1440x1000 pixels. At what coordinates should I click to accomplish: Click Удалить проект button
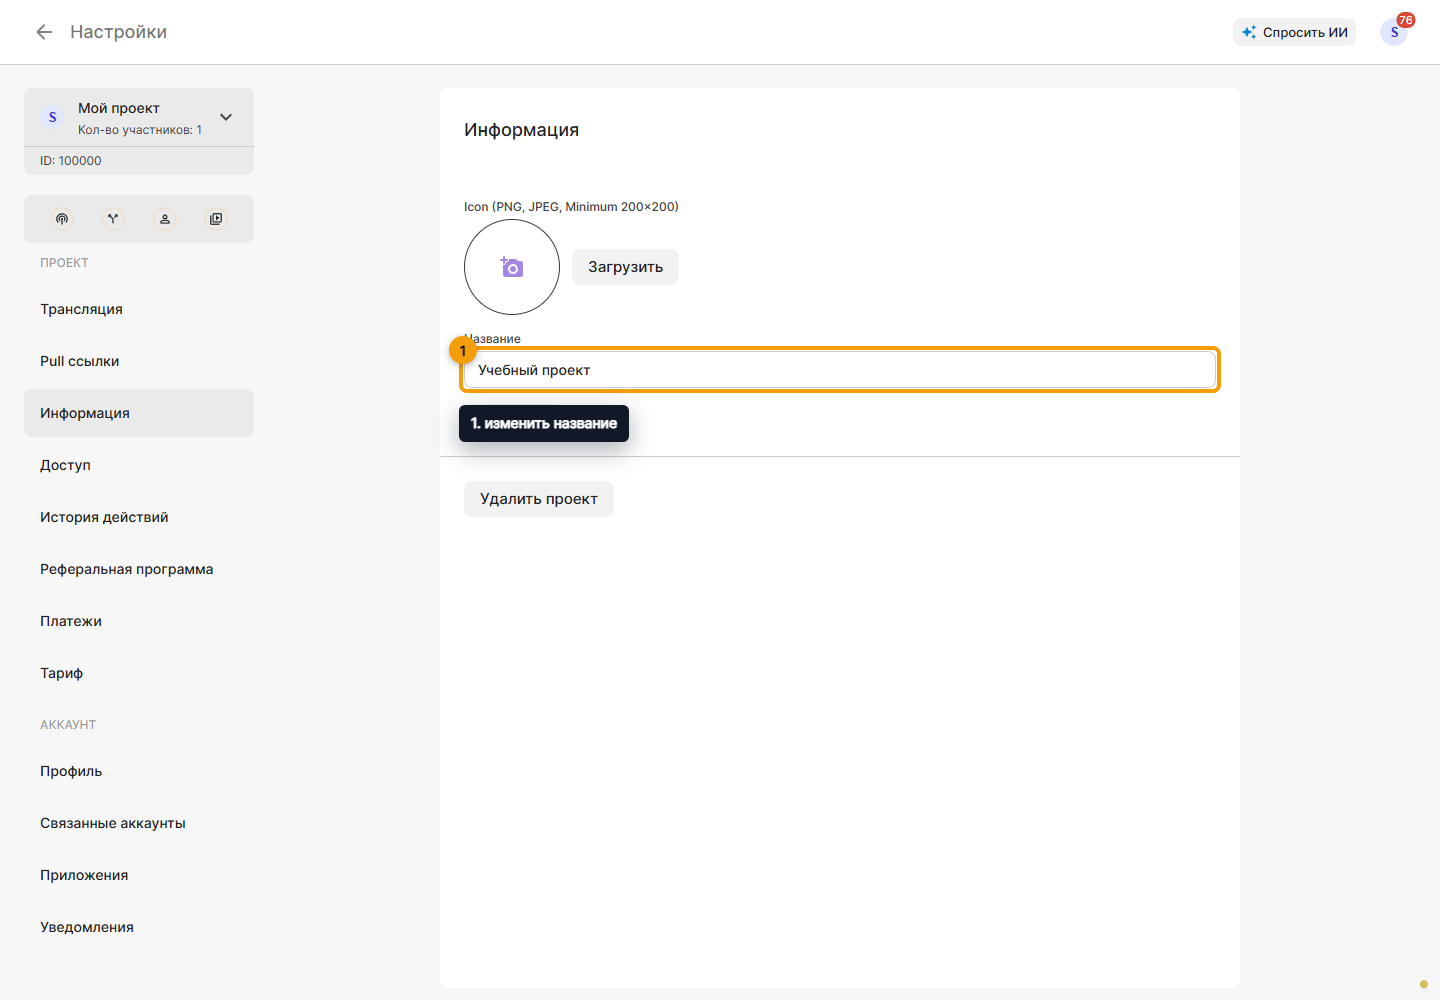coord(539,499)
